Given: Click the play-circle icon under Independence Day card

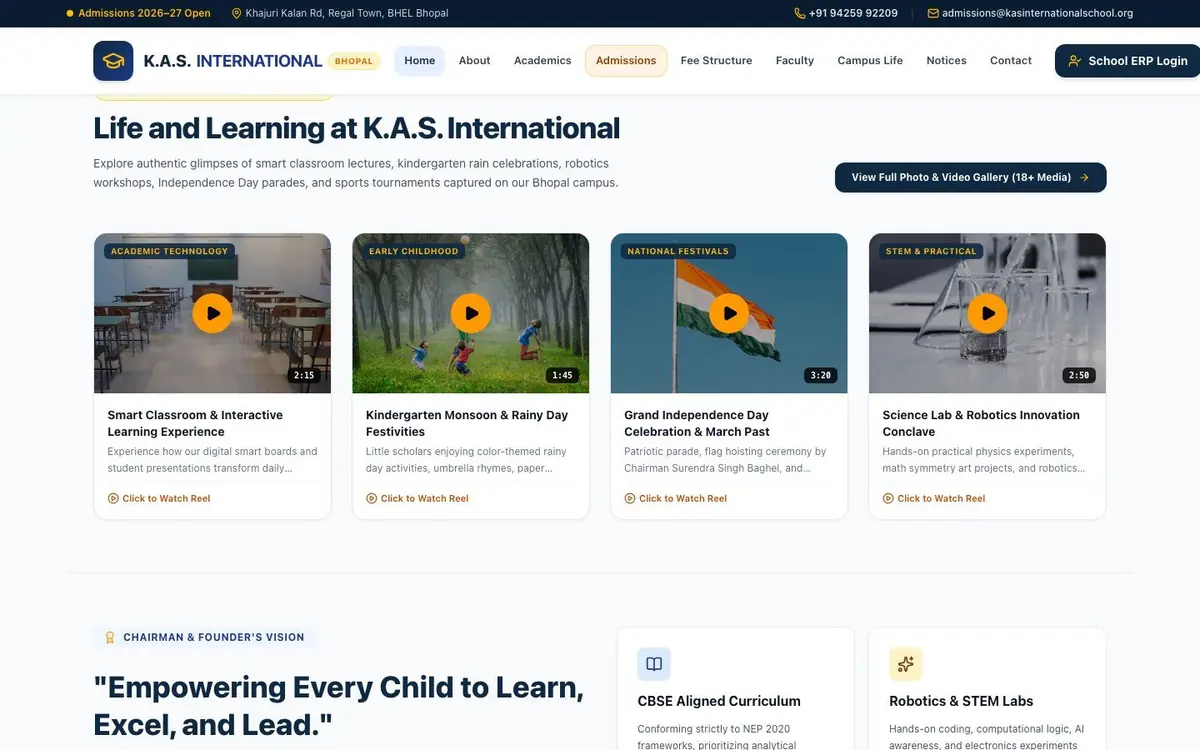Looking at the screenshot, I should pyautogui.click(x=630, y=498).
